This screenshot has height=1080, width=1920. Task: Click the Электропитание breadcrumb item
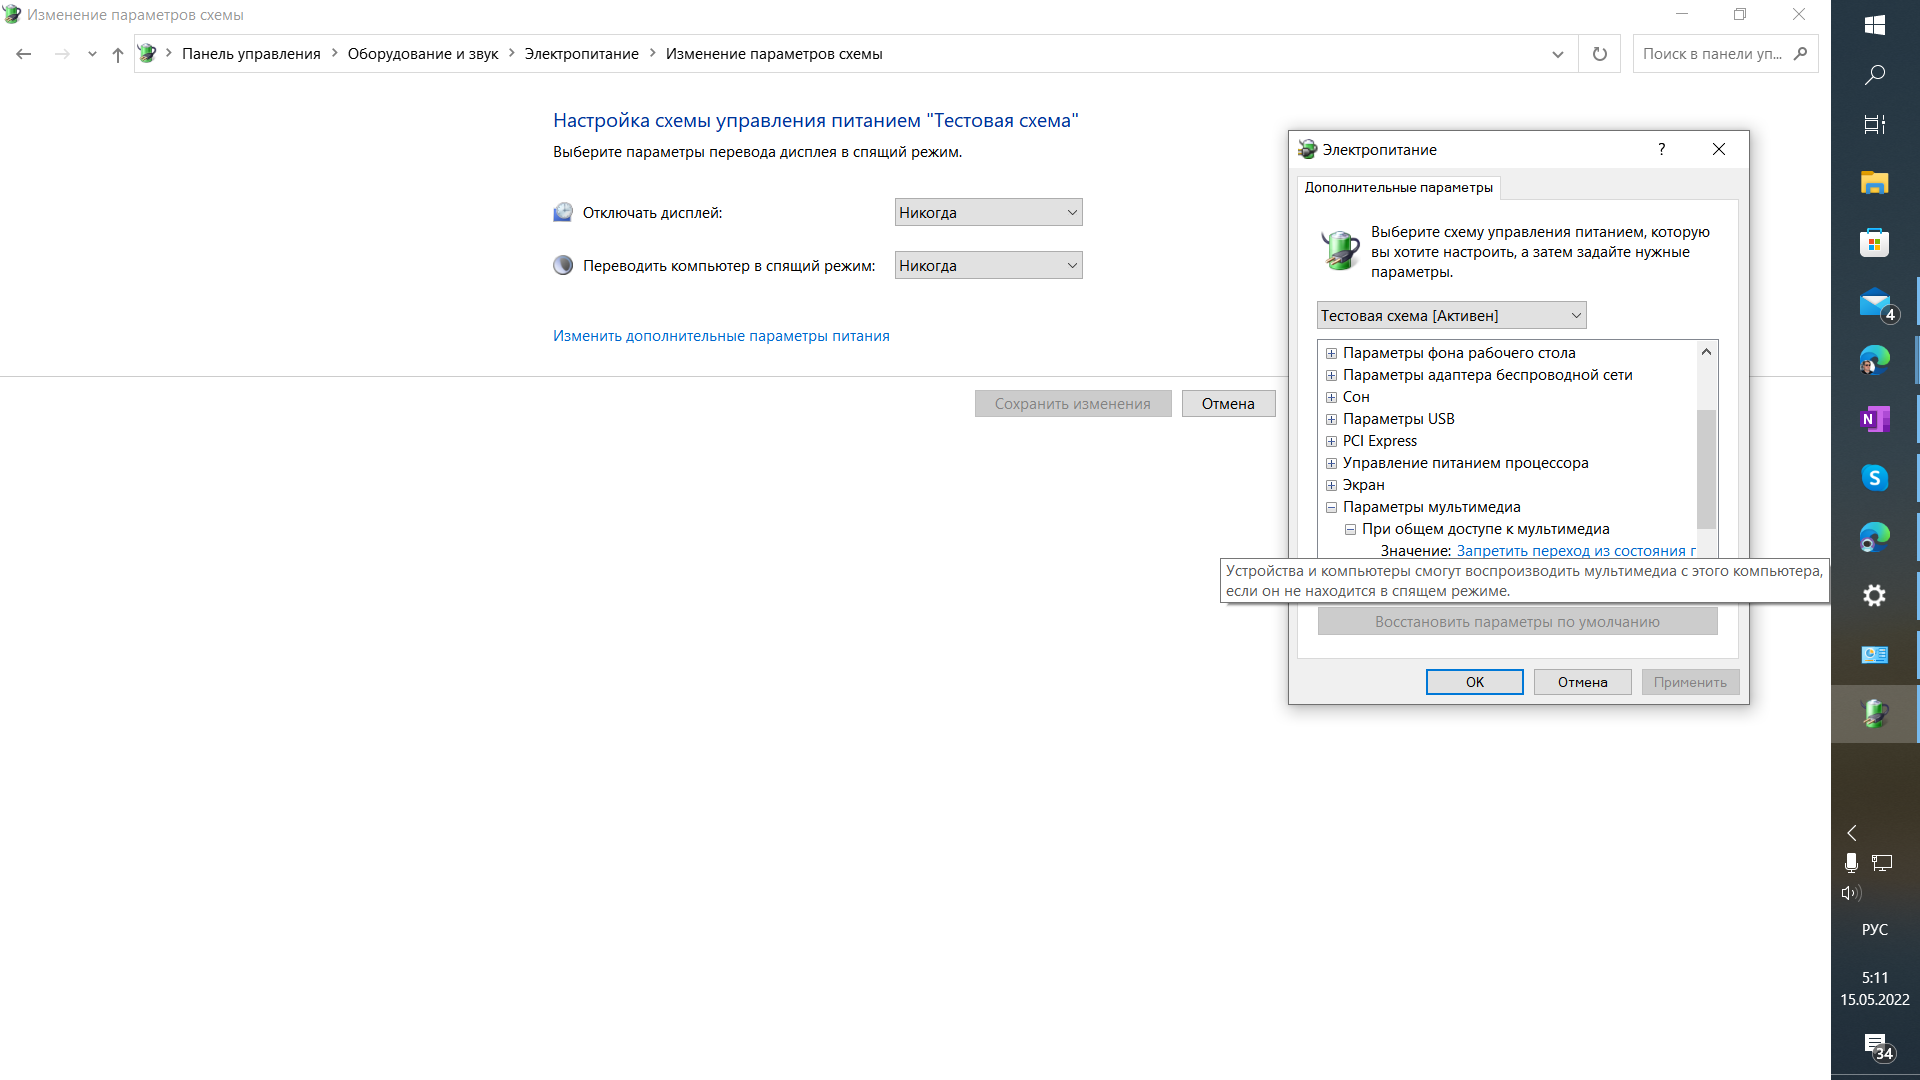click(x=581, y=54)
